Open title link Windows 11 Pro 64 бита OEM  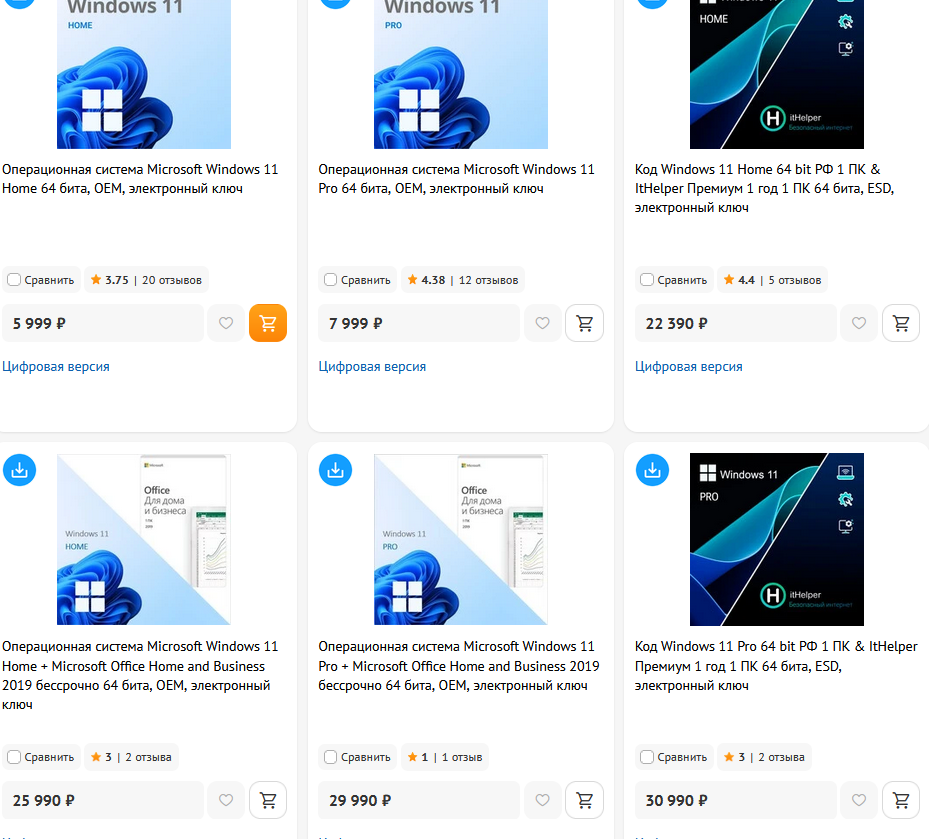pos(456,179)
